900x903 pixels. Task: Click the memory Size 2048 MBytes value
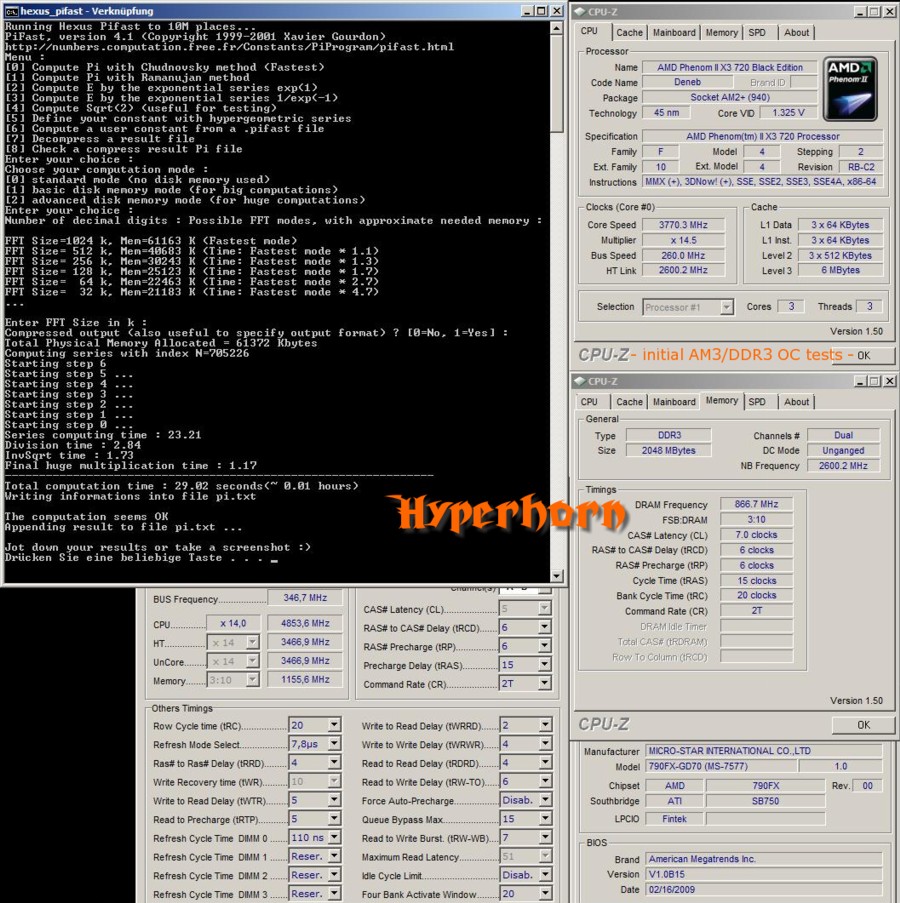(x=668, y=450)
